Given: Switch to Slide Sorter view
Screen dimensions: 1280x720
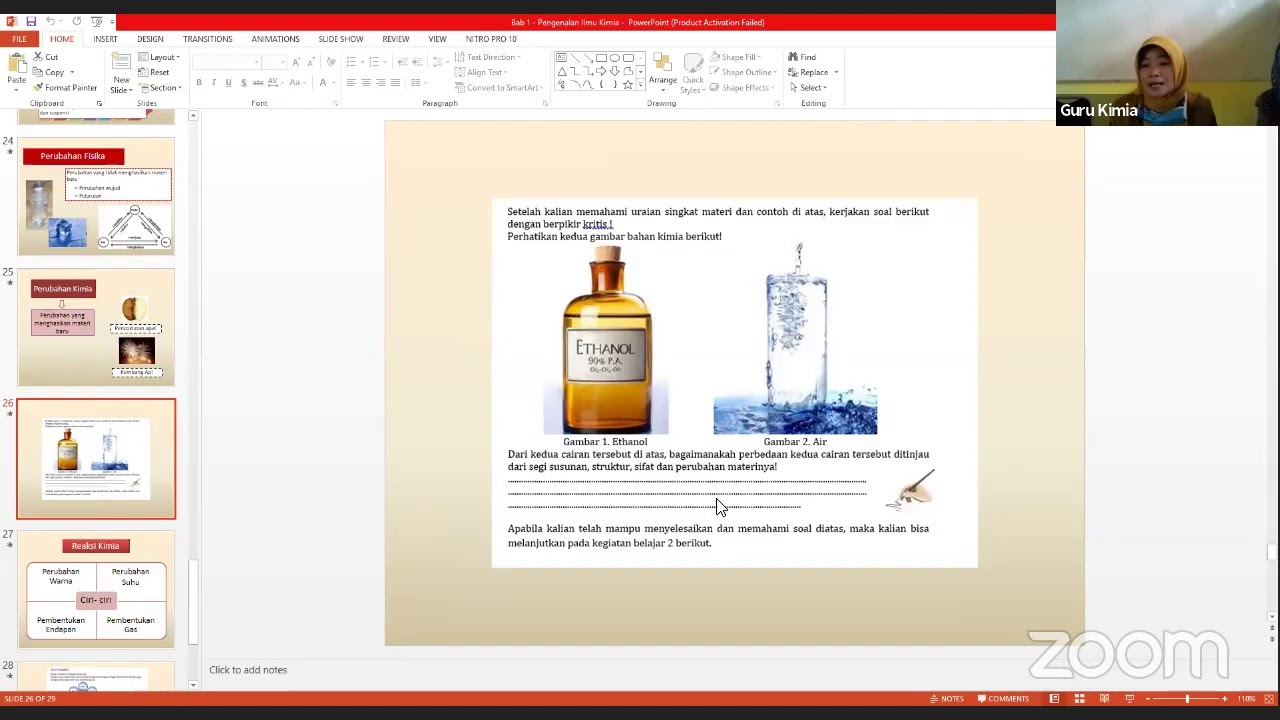Looking at the screenshot, I should pos(1079,699).
